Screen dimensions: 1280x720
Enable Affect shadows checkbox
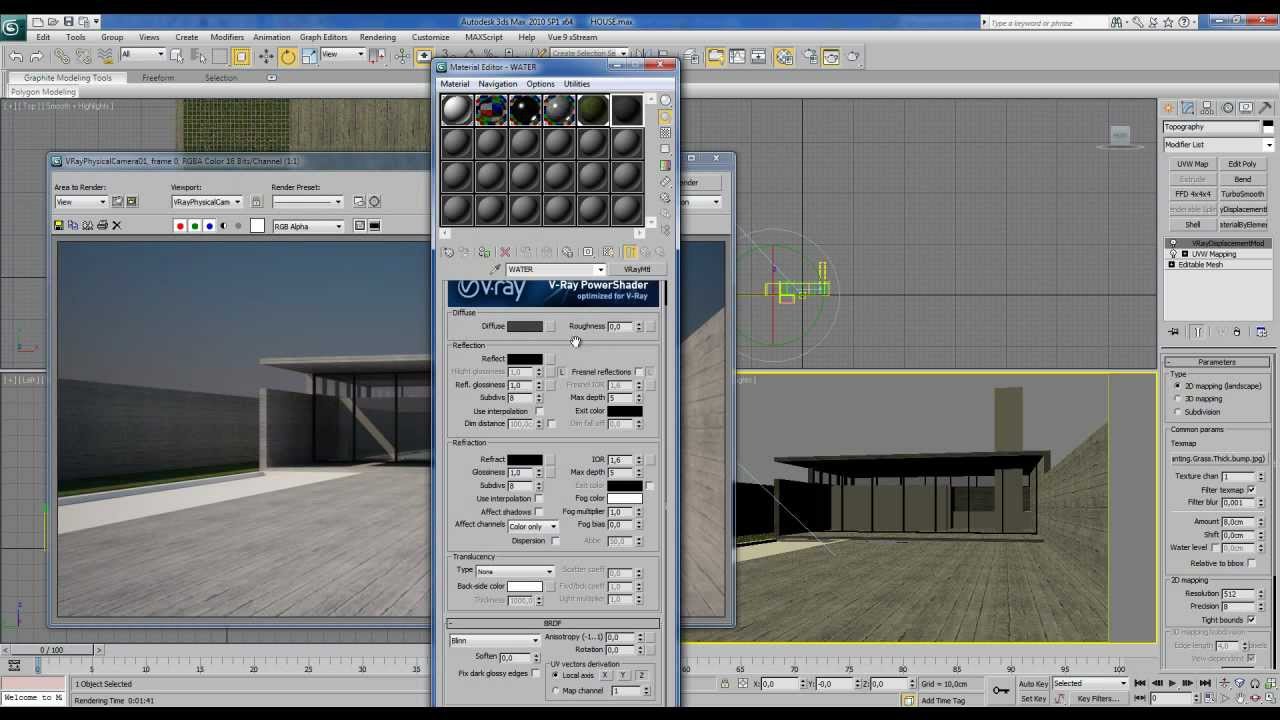pos(540,512)
